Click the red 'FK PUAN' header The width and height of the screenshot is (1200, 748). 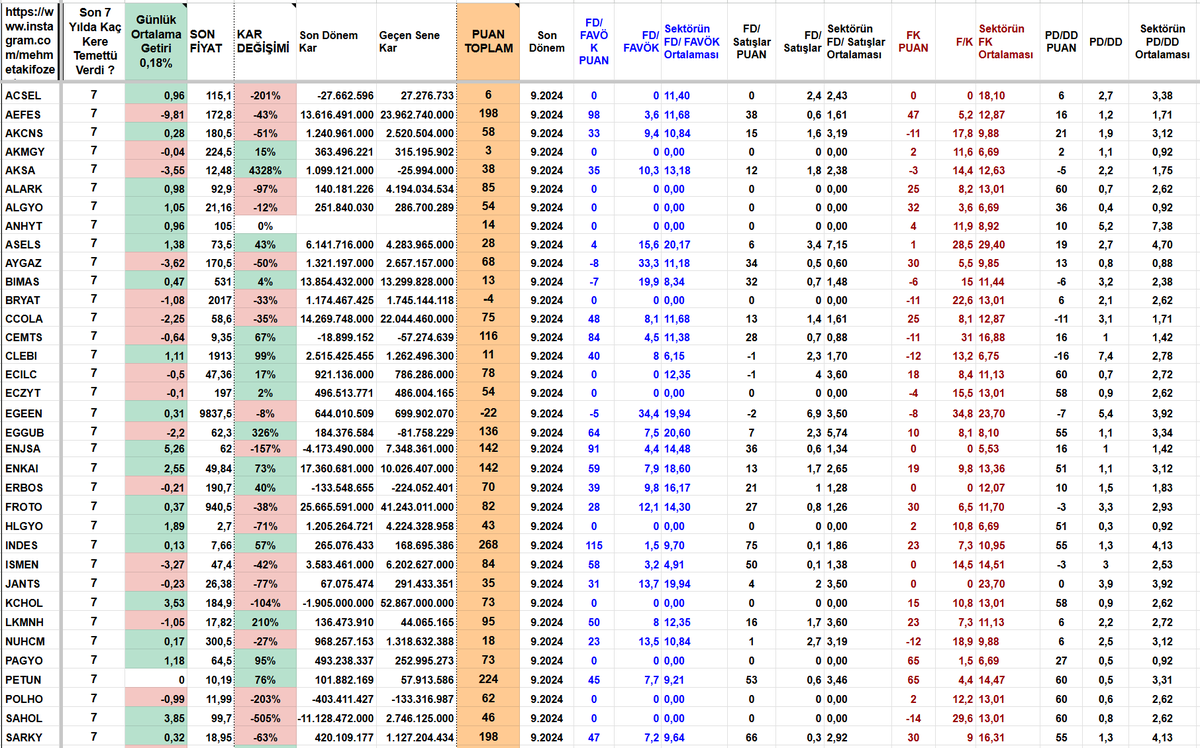pyautogui.click(x=913, y=40)
